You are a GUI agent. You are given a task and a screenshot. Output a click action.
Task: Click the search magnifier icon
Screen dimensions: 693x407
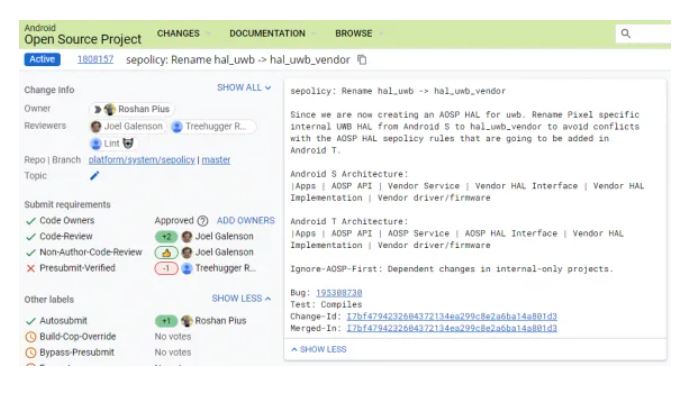coord(625,34)
